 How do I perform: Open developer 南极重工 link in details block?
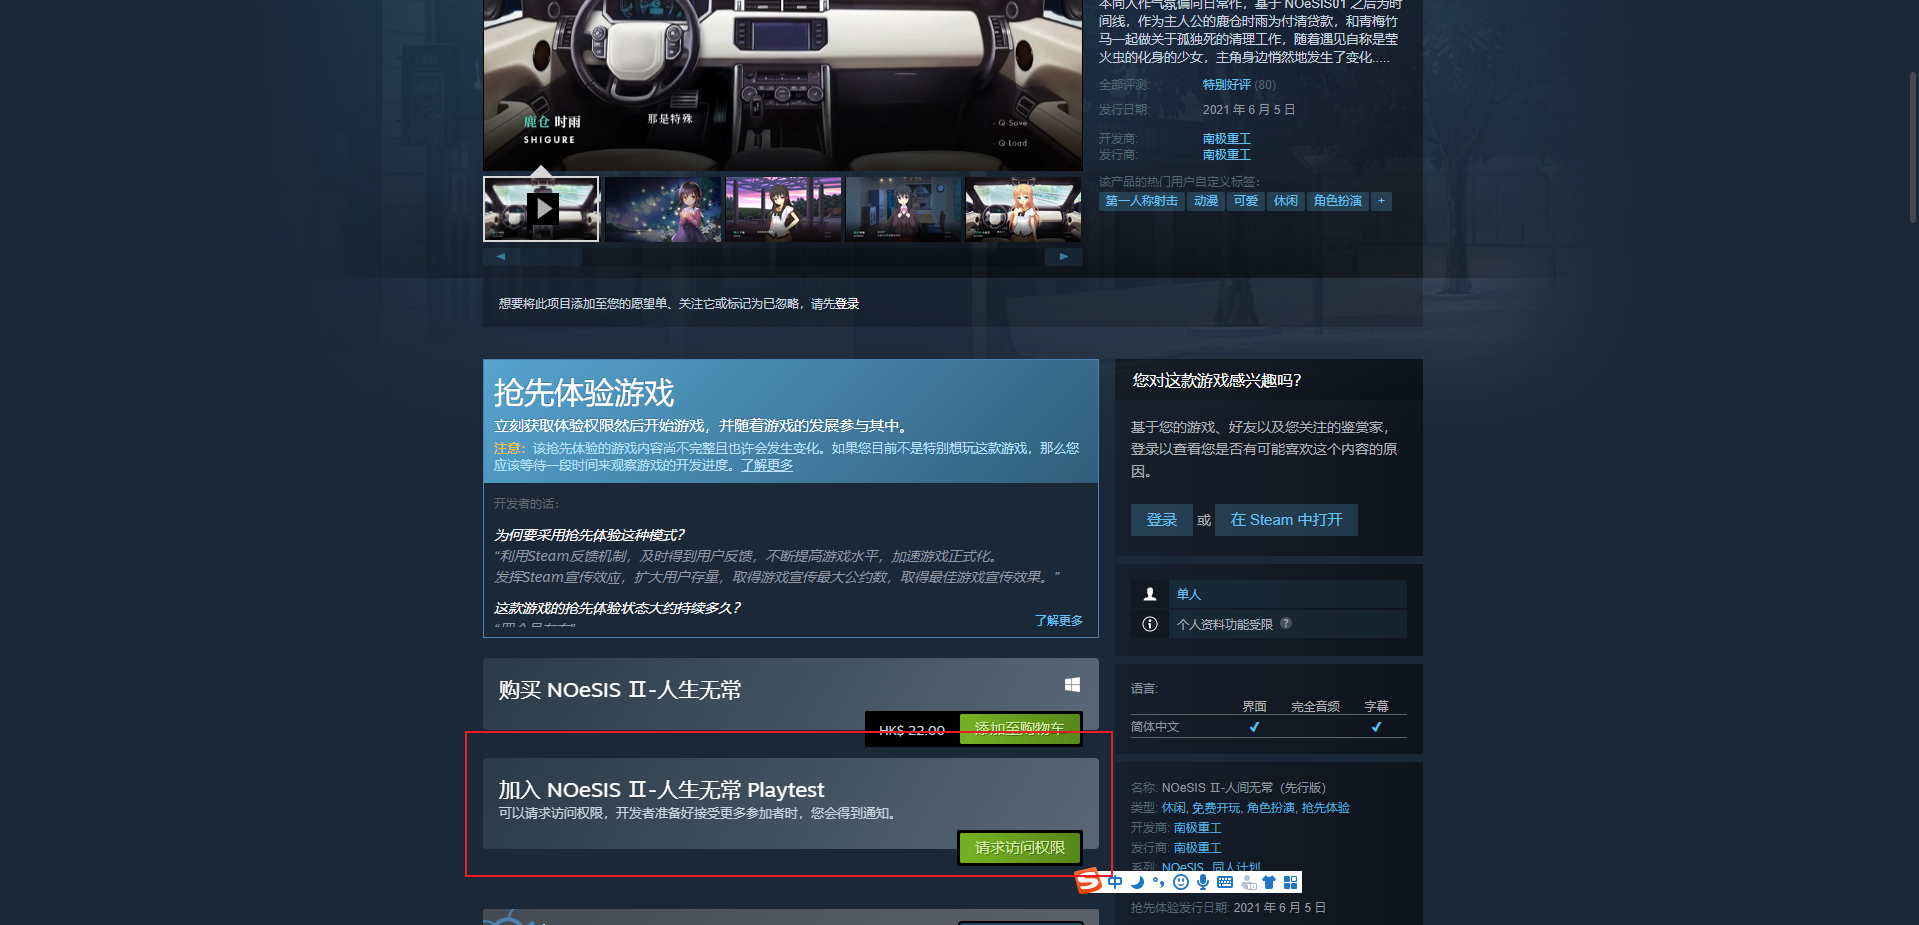click(x=1198, y=828)
